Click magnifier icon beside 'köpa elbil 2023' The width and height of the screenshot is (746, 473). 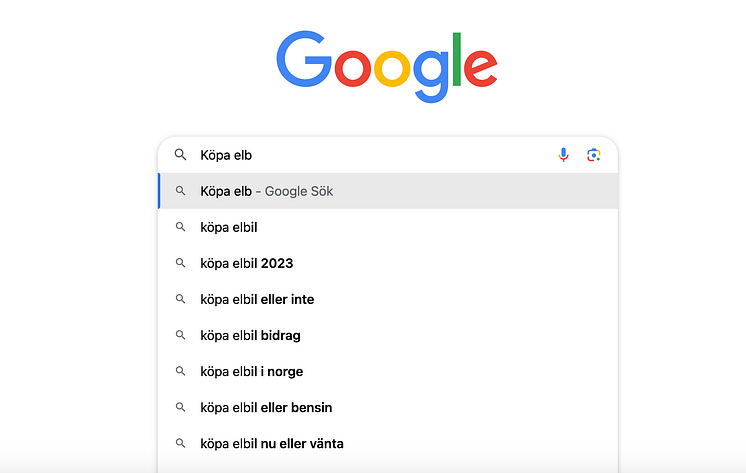(180, 263)
